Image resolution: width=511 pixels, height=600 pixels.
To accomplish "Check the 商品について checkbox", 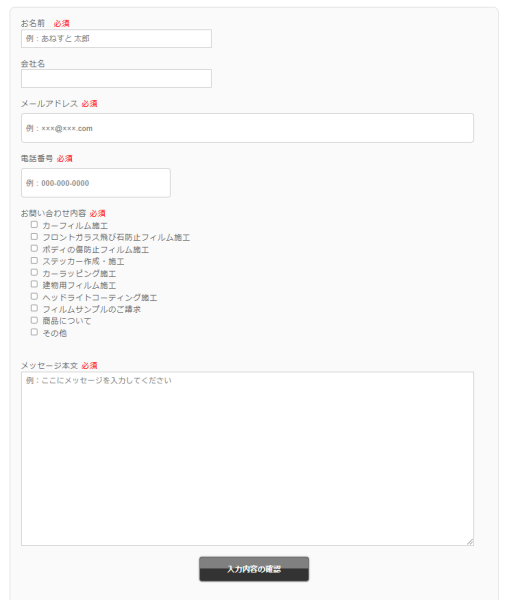I will pyautogui.click(x=34, y=320).
